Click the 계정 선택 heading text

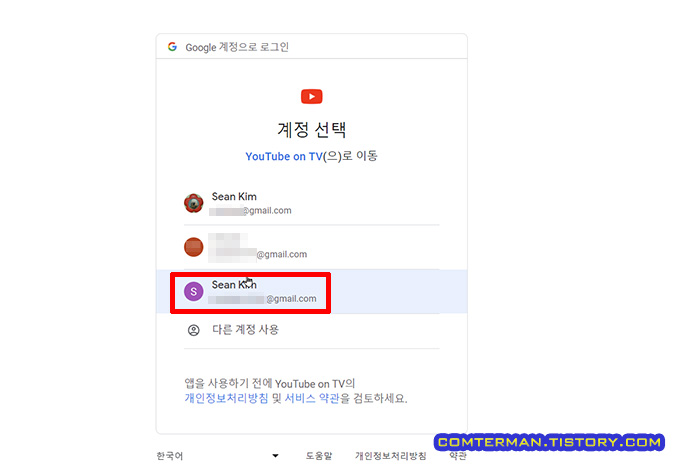click(x=312, y=130)
